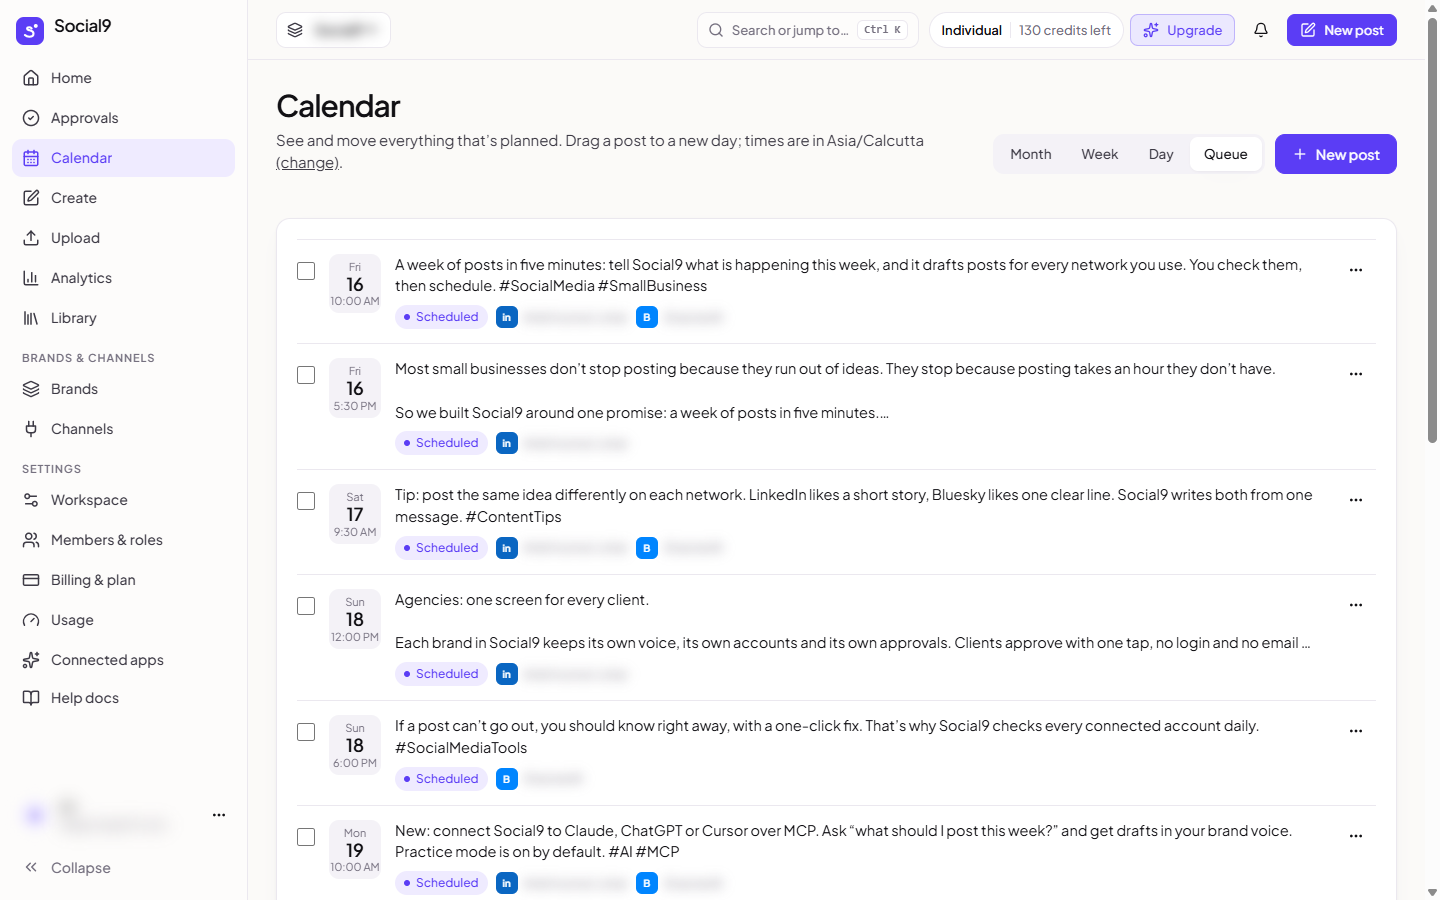Open the Create page

[x=123, y=198]
